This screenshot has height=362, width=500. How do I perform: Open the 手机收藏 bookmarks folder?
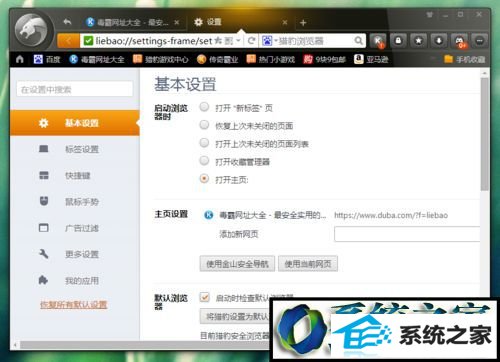point(465,59)
